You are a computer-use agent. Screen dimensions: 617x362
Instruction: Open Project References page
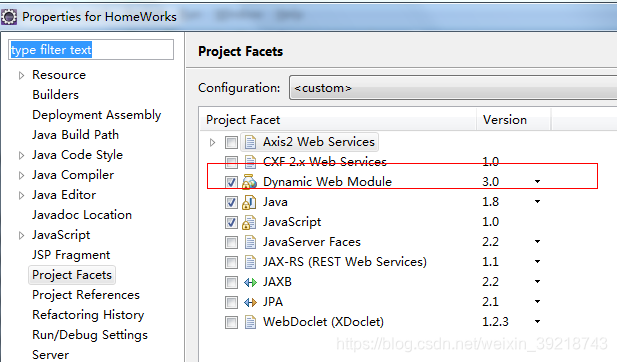tap(86, 295)
